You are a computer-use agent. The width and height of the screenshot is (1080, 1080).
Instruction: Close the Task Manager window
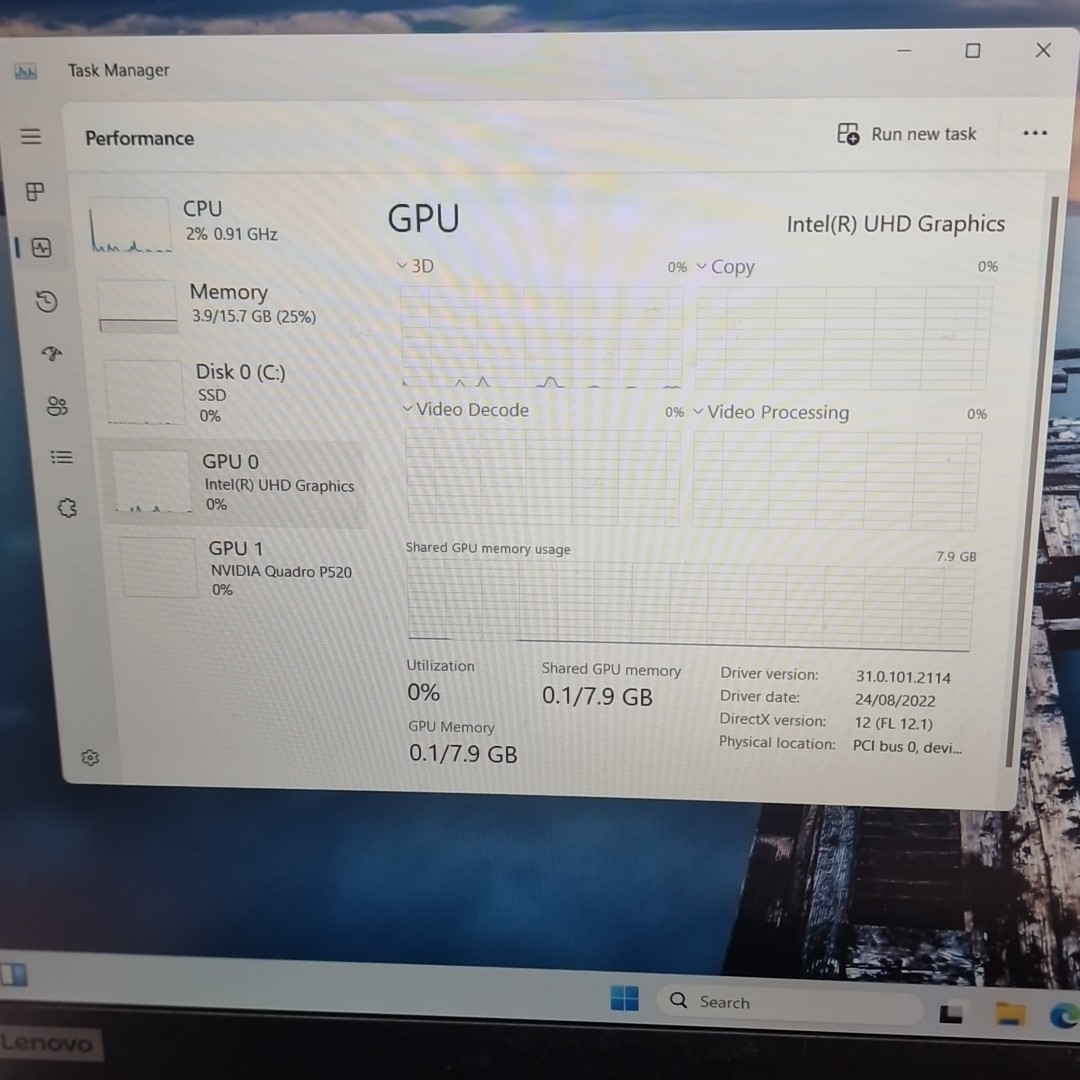click(1043, 50)
